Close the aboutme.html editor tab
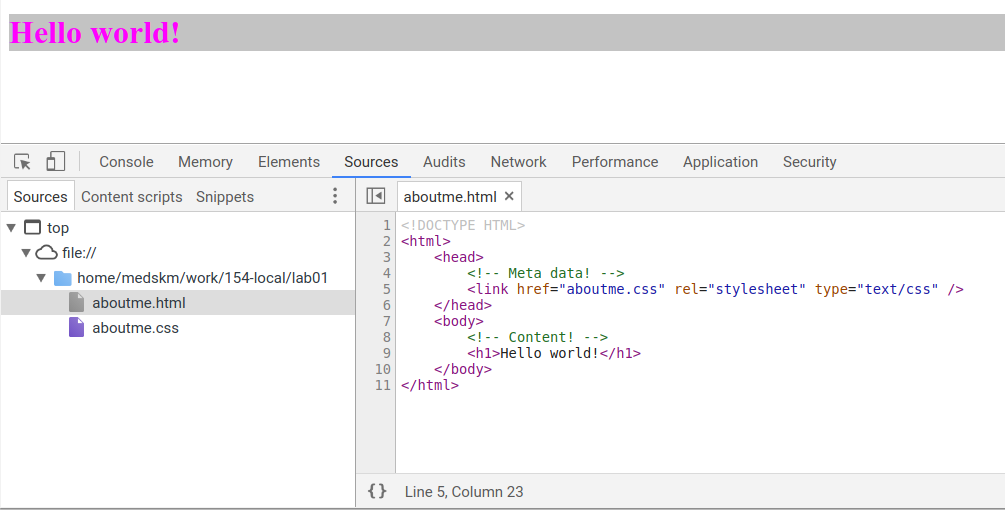This screenshot has width=1005, height=510. 509,196
